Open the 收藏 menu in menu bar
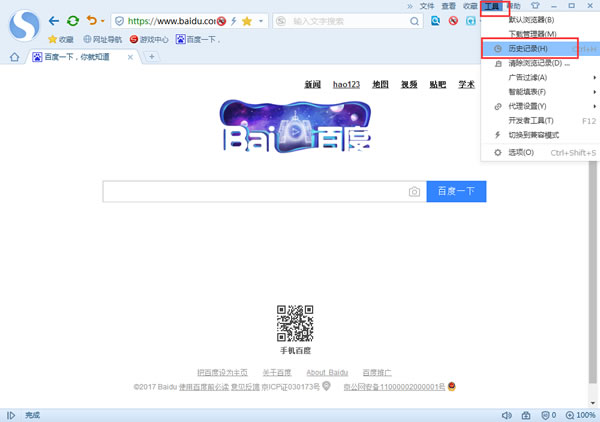The image size is (600, 422). [x=470, y=6]
